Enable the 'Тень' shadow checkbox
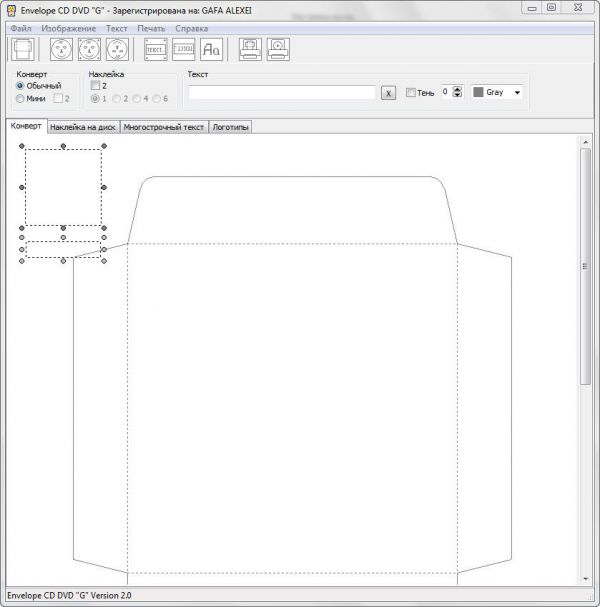The width and height of the screenshot is (600, 607). (x=410, y=93)
